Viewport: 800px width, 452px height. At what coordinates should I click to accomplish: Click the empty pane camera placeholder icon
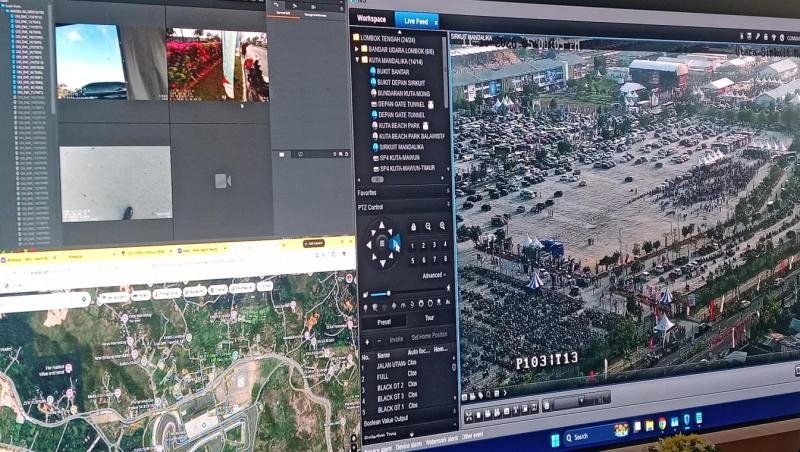(x=222, y=181)
